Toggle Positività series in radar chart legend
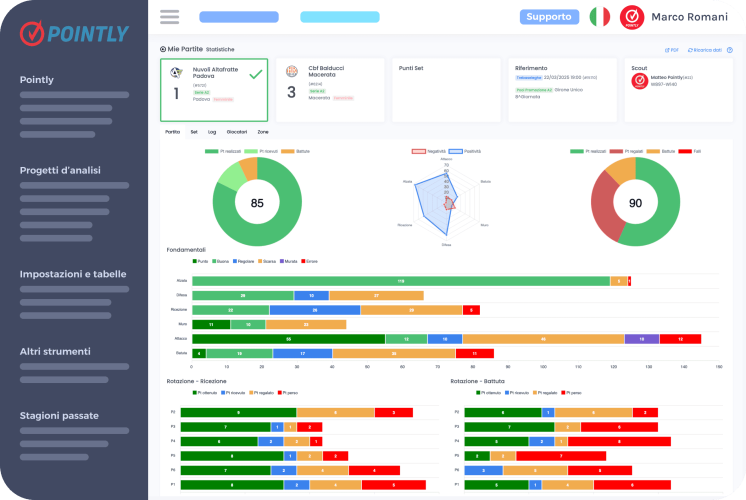Viewport: 746px width, 500px height. coord(465,151)
